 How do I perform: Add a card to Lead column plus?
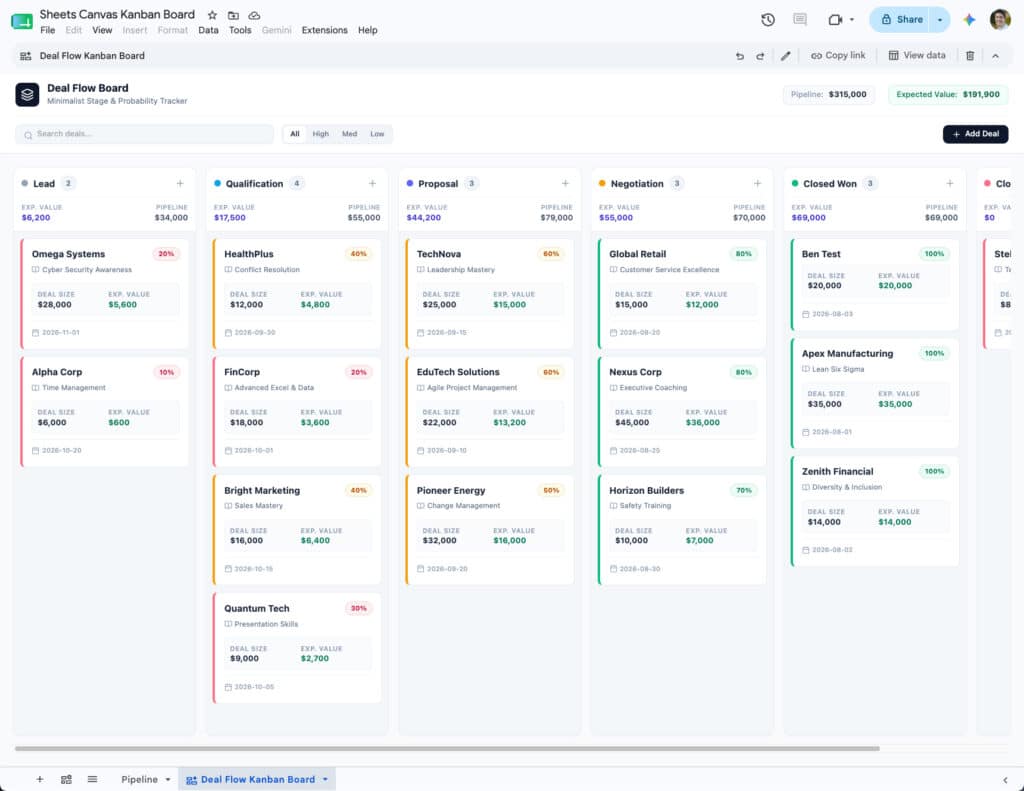tap(180, 184)
